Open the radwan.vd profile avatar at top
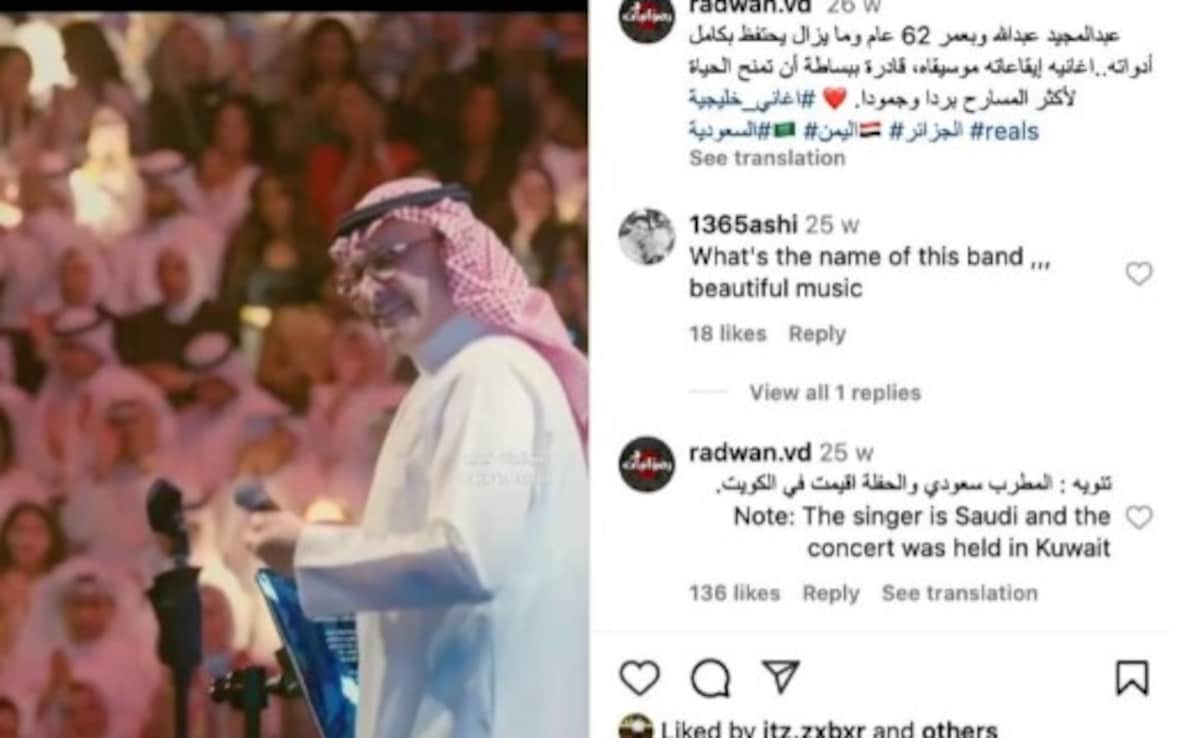1200x738 pixels. [x=646, y=17]
